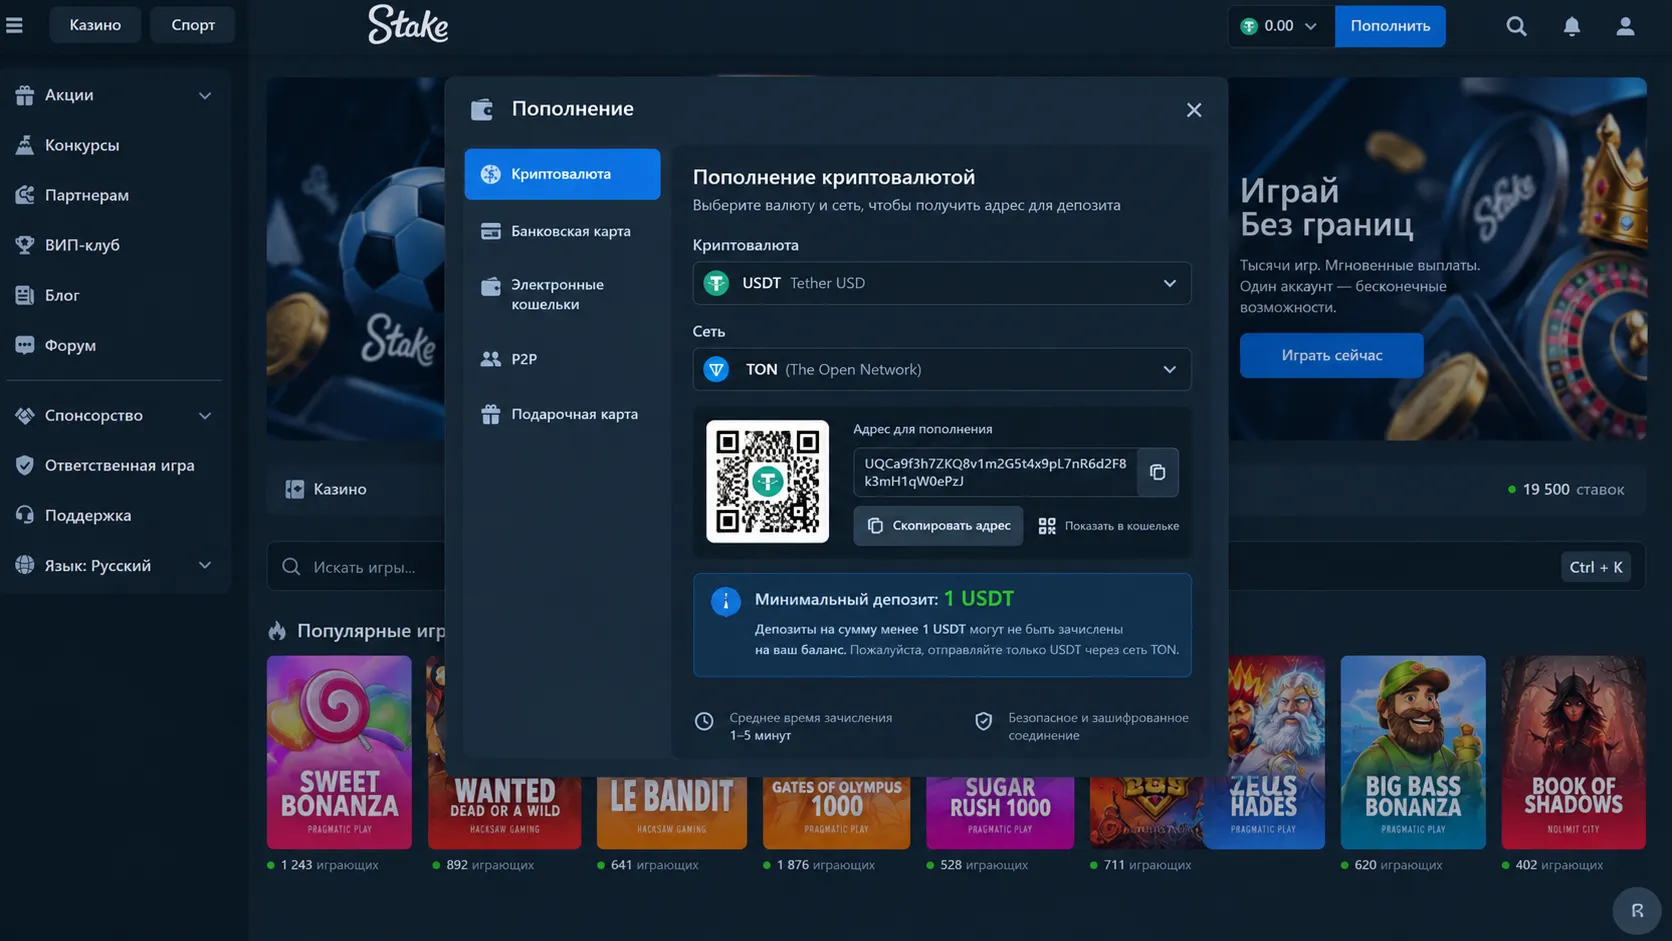Click the deposit address text field

(995, 472)
